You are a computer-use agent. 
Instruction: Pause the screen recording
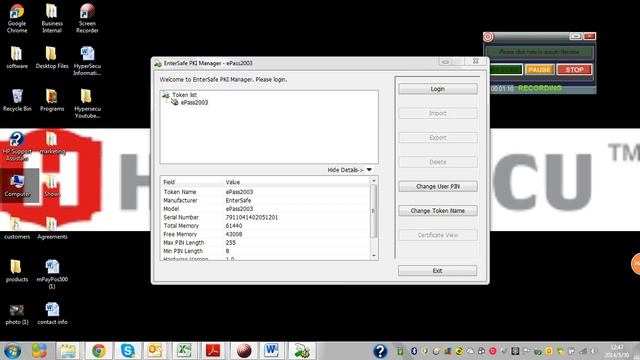[539, 69]
